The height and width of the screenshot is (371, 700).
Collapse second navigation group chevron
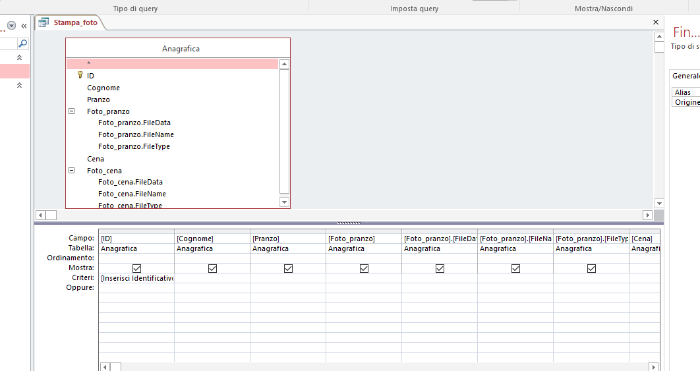pos(19,85)
